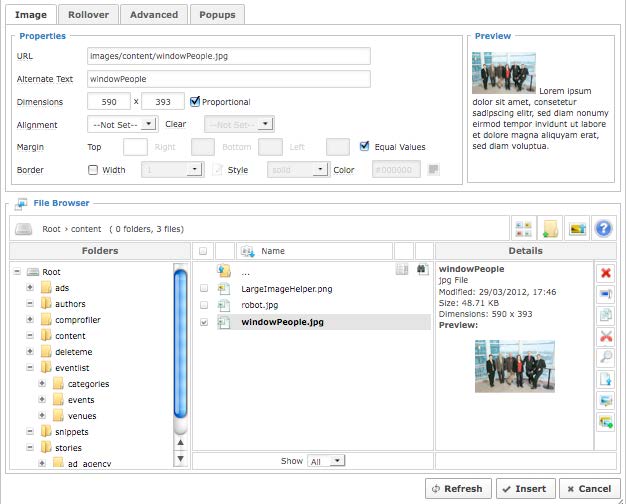
Task: Uncheck the Proportional checkbox
Action: click(x=196, y=101)
